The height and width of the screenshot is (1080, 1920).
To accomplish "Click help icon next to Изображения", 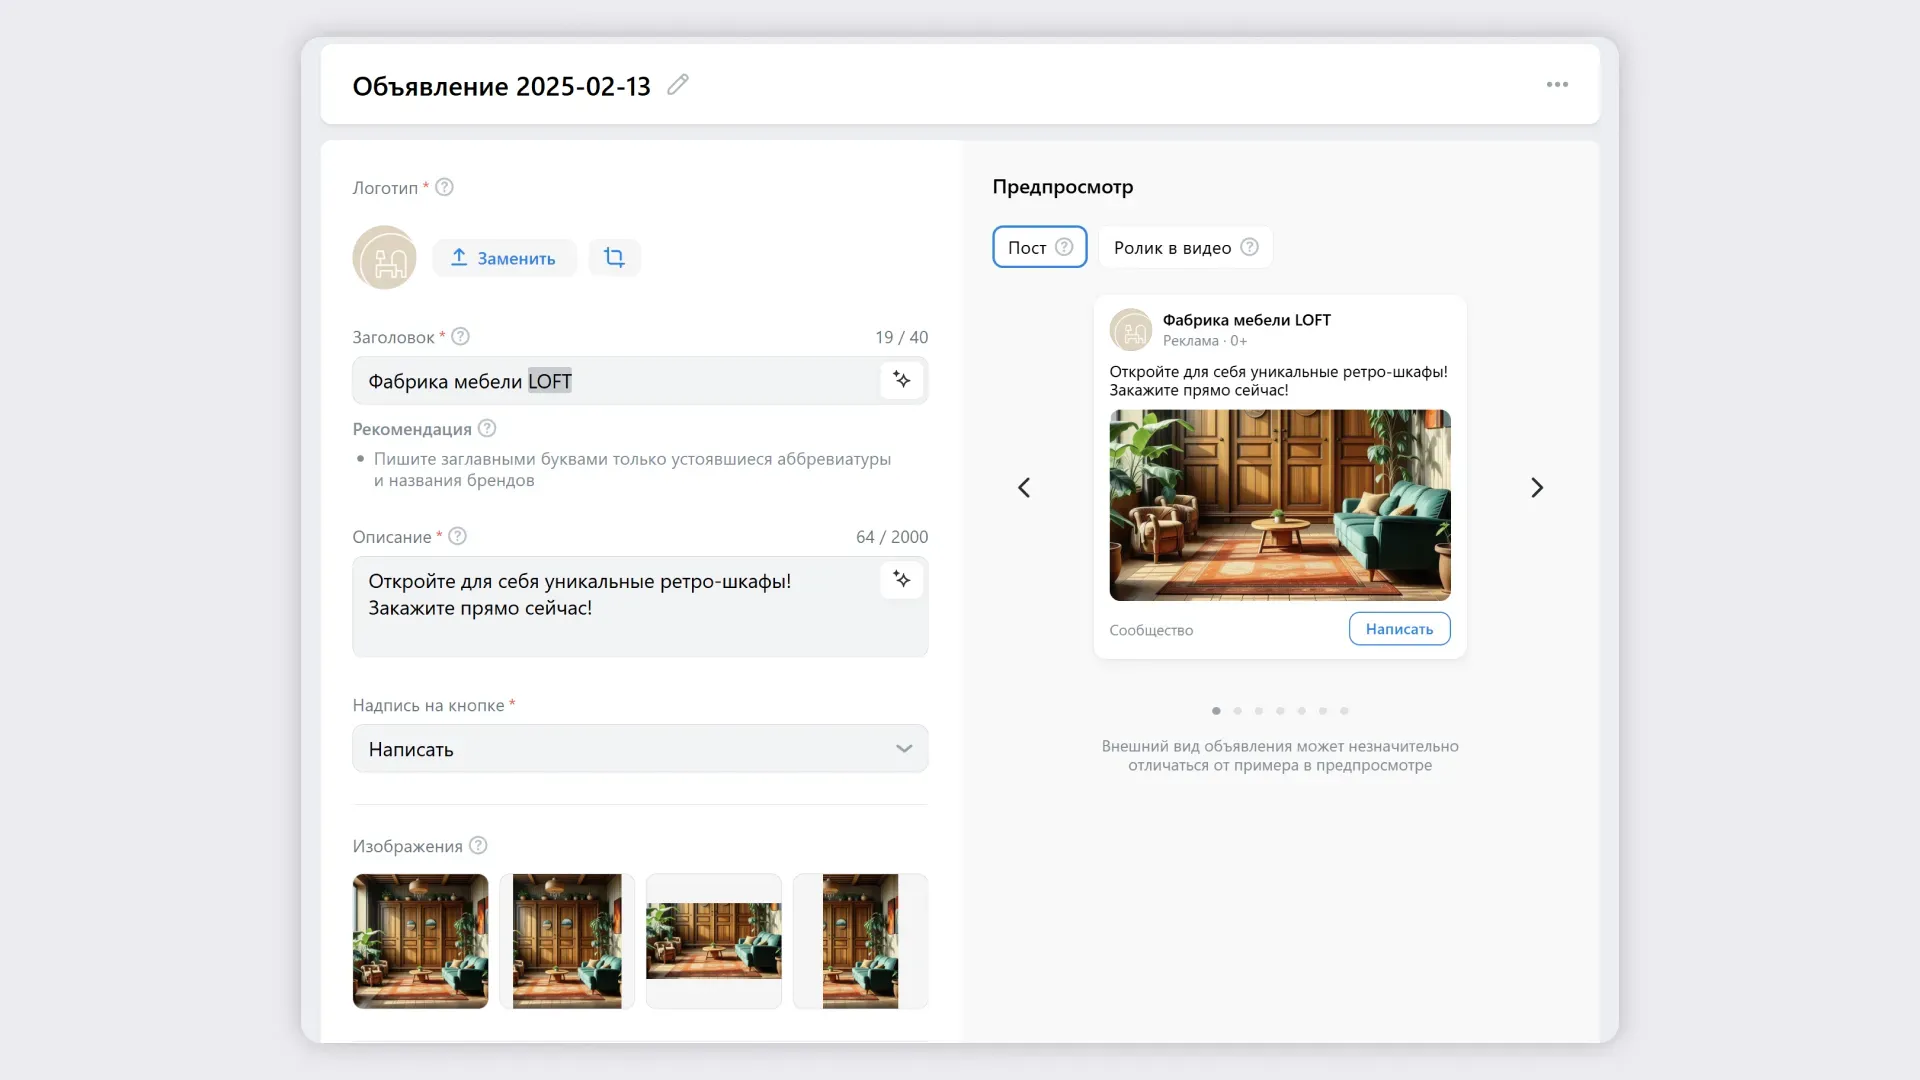I will coord(478,846).
